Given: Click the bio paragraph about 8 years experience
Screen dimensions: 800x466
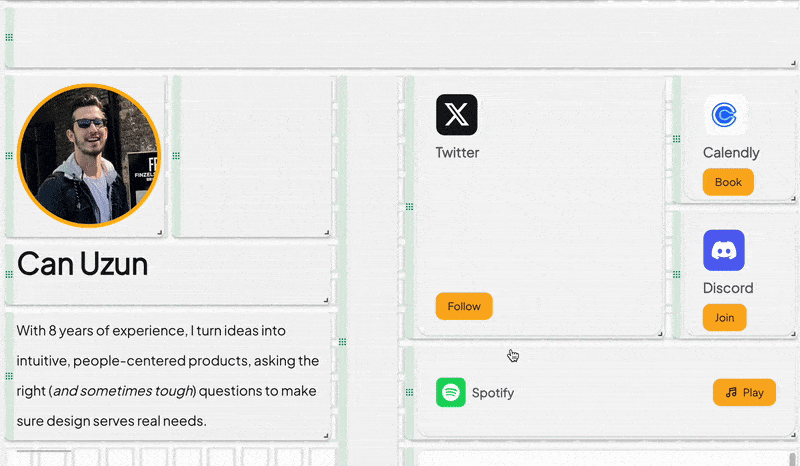Looking at the screenshot, I should tap(168, 376).
